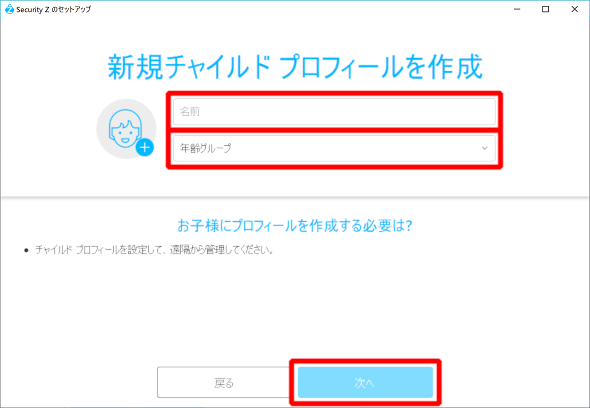Add a photo via the blue plus badge
Screen dimensions: 590x408
(x=145, y=147)
